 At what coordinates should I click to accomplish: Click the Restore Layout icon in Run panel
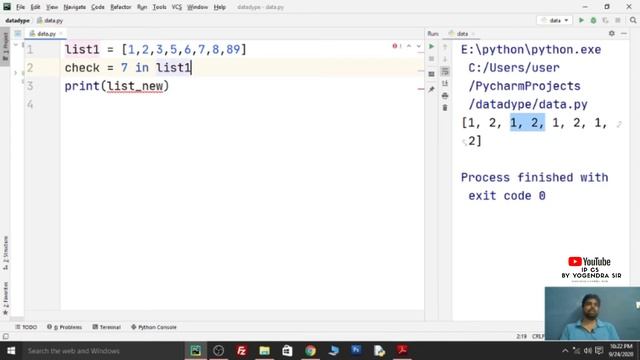coord(431,74)
